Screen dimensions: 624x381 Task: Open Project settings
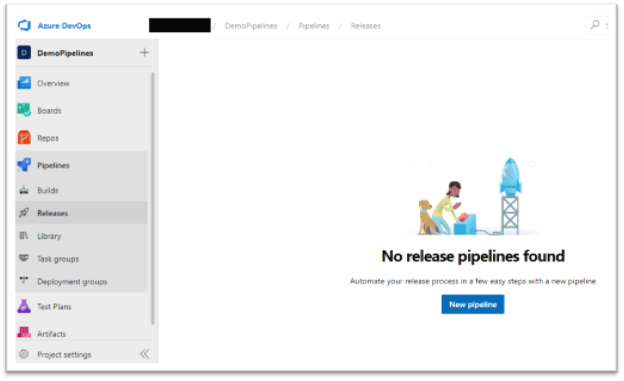(x=64, y=355)
